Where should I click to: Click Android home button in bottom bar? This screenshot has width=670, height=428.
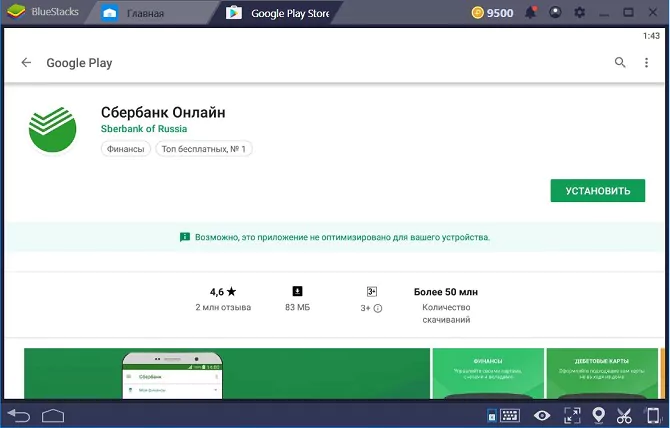pos(53,416)
